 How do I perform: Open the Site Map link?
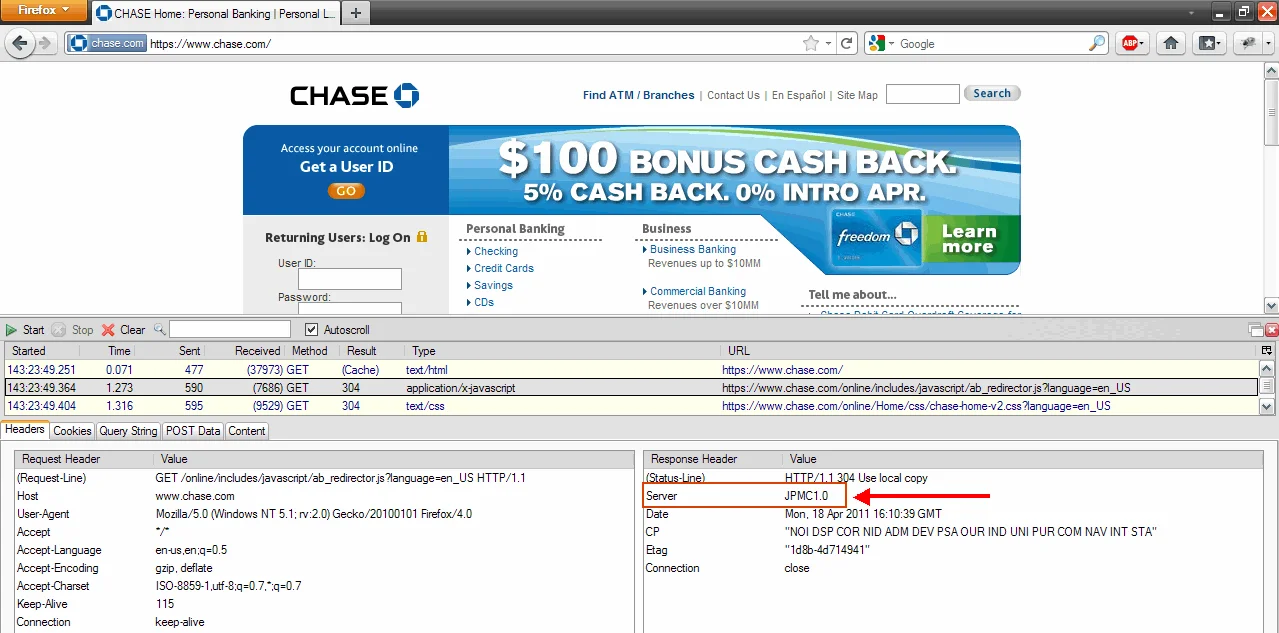[x=857, y=95]
